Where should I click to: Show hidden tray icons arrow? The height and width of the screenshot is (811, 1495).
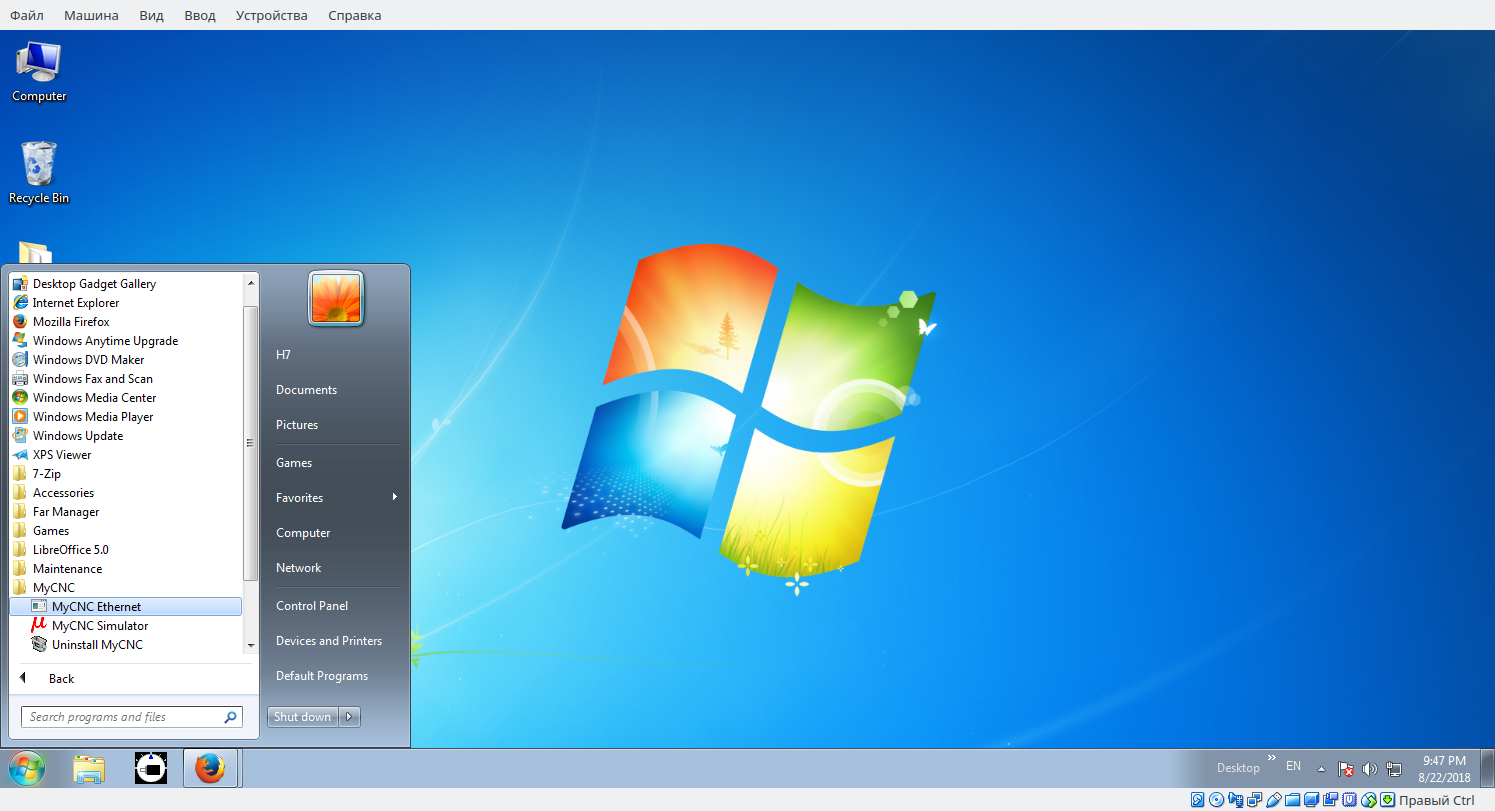(1321, 769)
